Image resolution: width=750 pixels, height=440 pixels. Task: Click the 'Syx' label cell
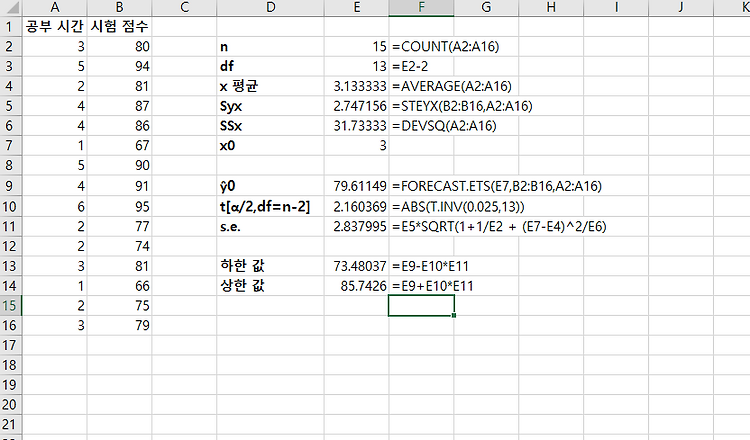coord(270,106)
